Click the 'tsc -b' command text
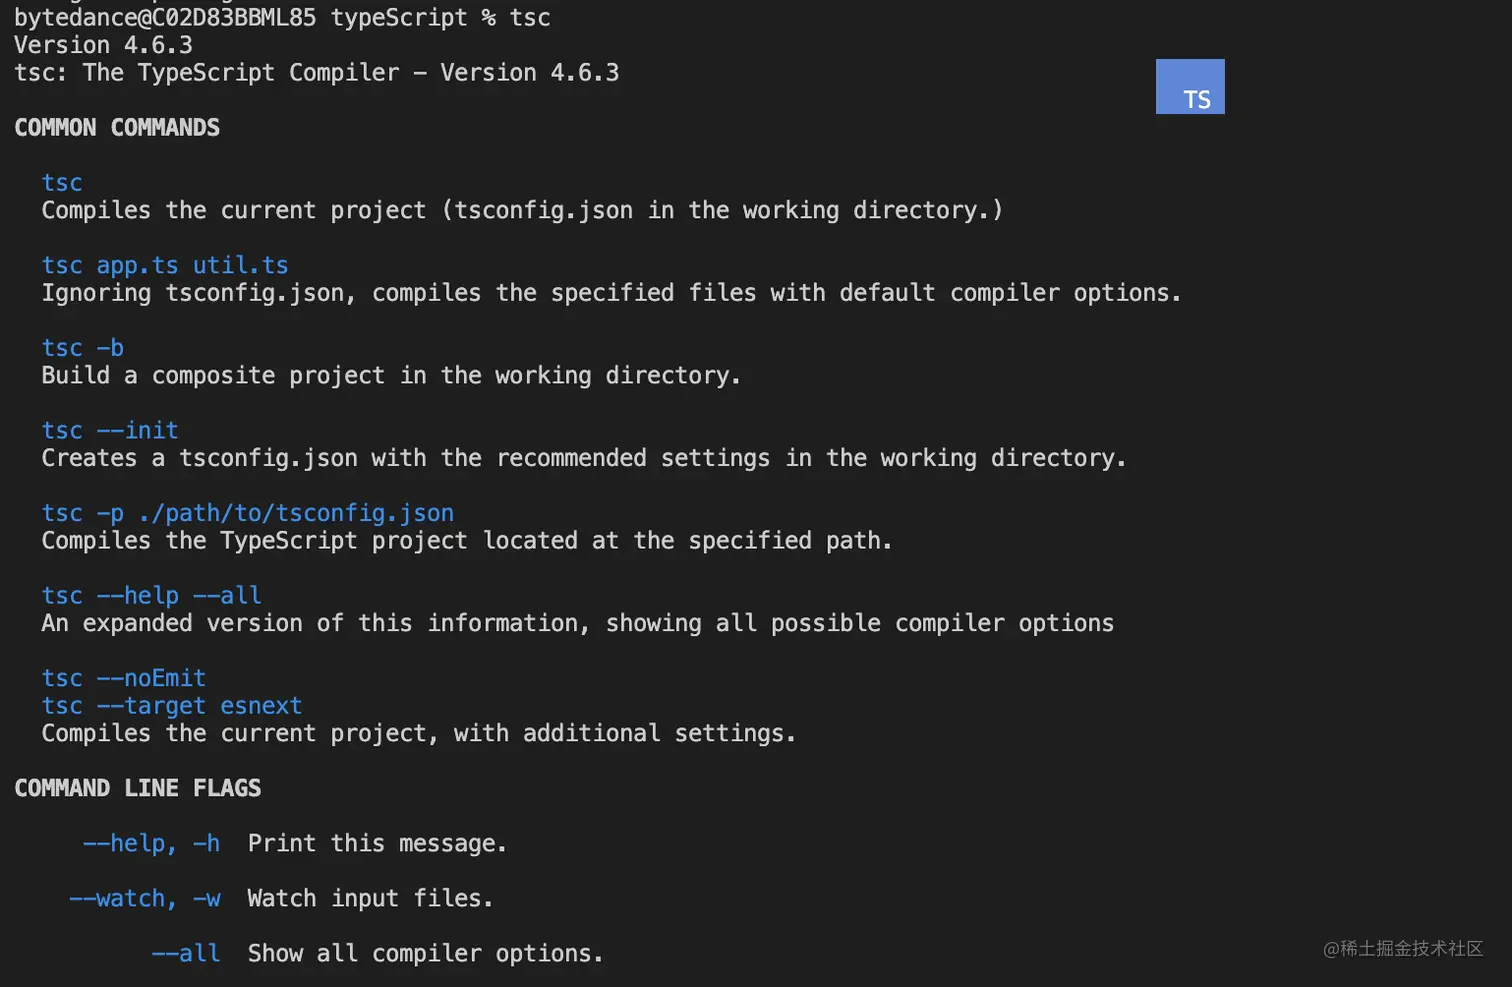This screenshot has height=987, width=1512. coord(83,348)
